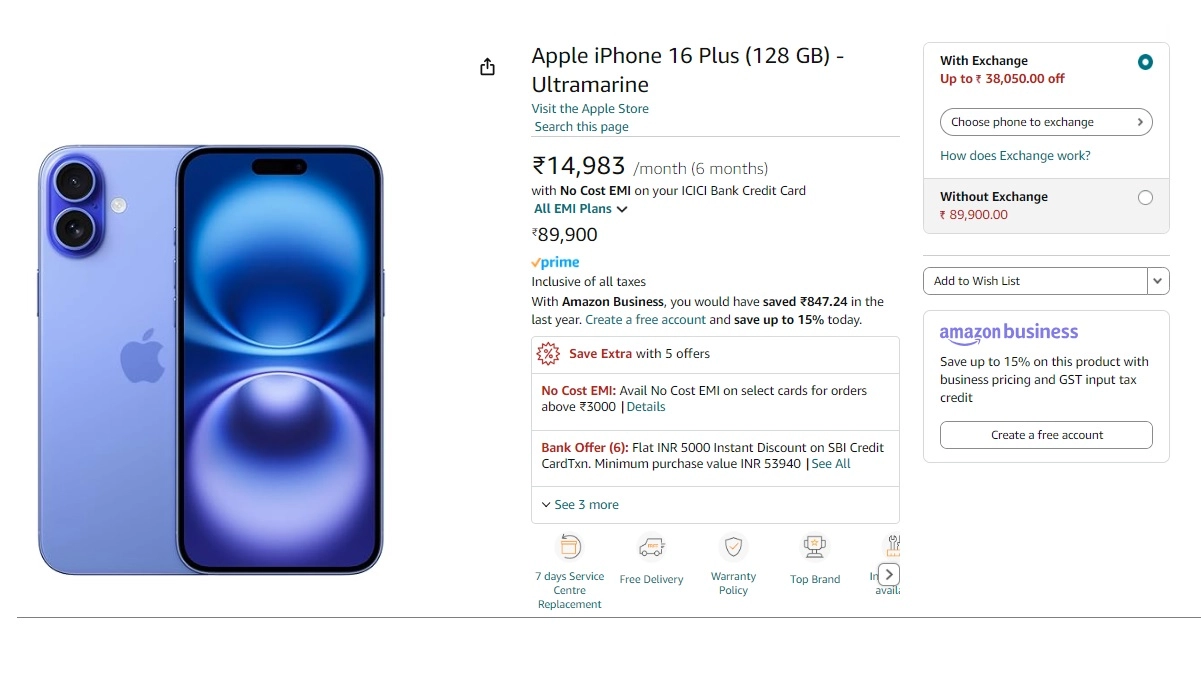The width and height of the screenshot is (1201, 676).
Task: Click the Save Extra percent badge icon
Action: pyautogui.click(x=548, y=353)
